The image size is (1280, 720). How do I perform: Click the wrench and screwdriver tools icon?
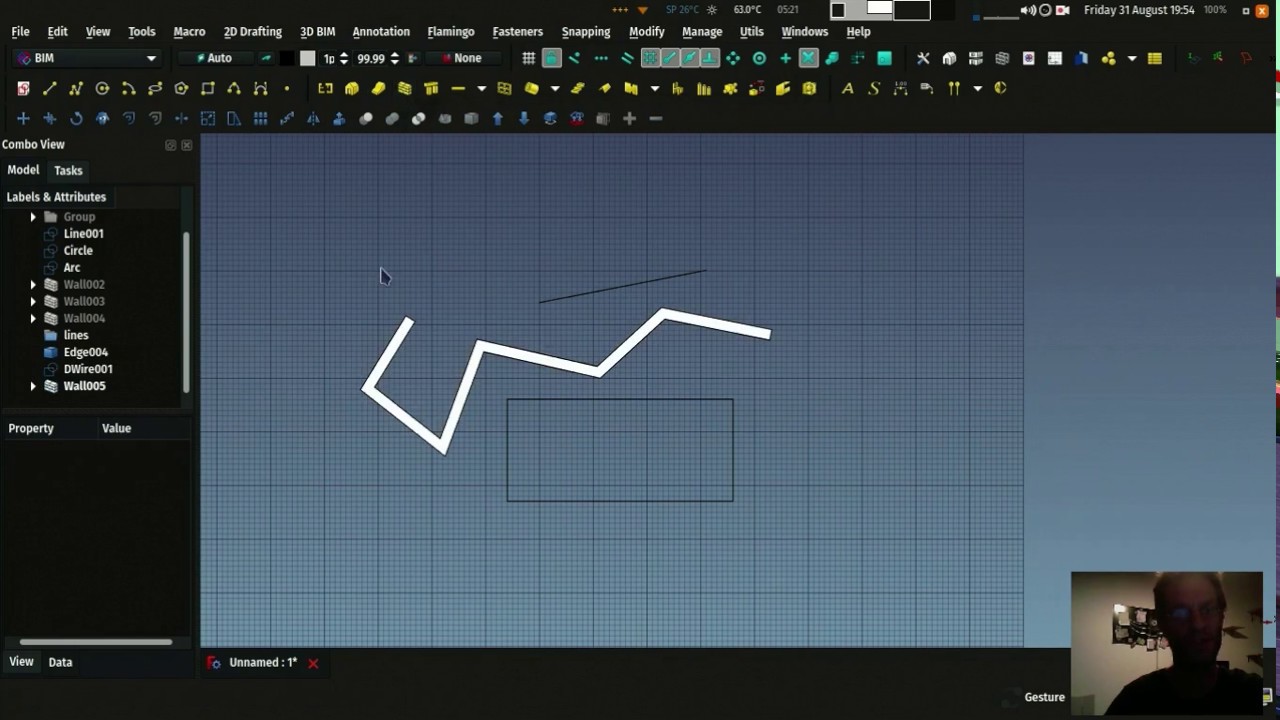(923, 59)
